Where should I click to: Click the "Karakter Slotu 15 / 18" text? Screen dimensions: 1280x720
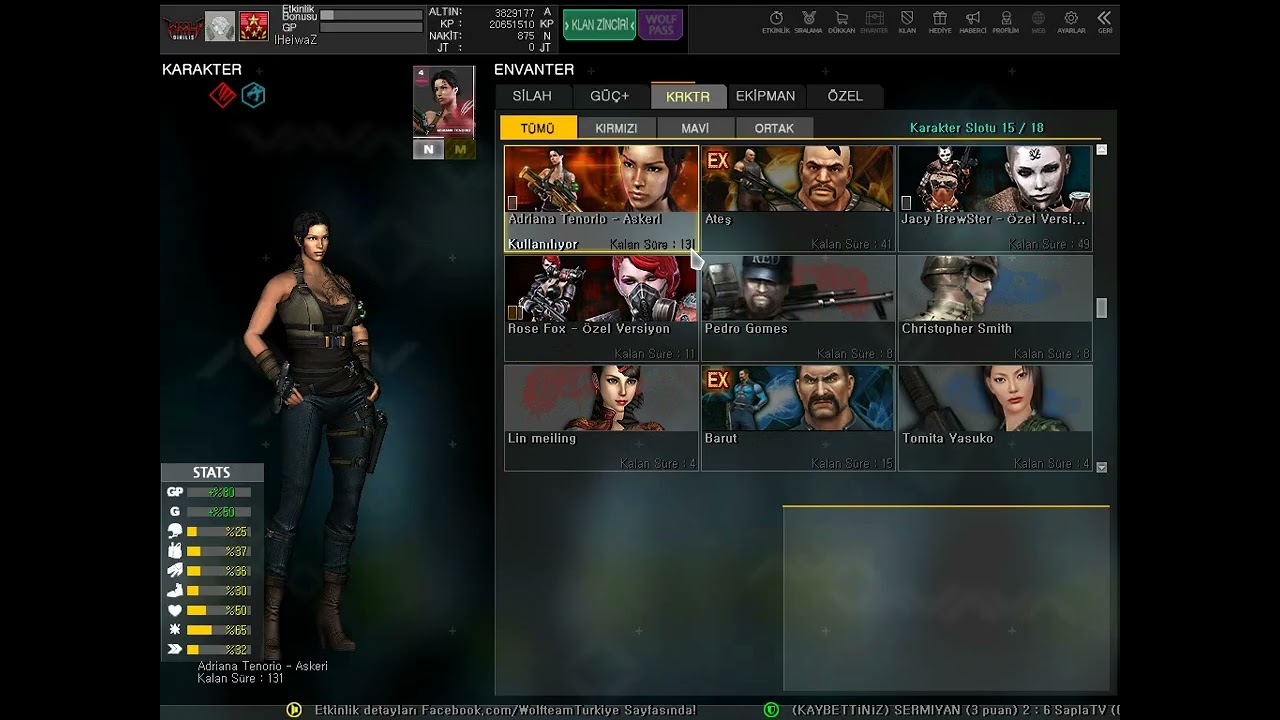(976, 128)
